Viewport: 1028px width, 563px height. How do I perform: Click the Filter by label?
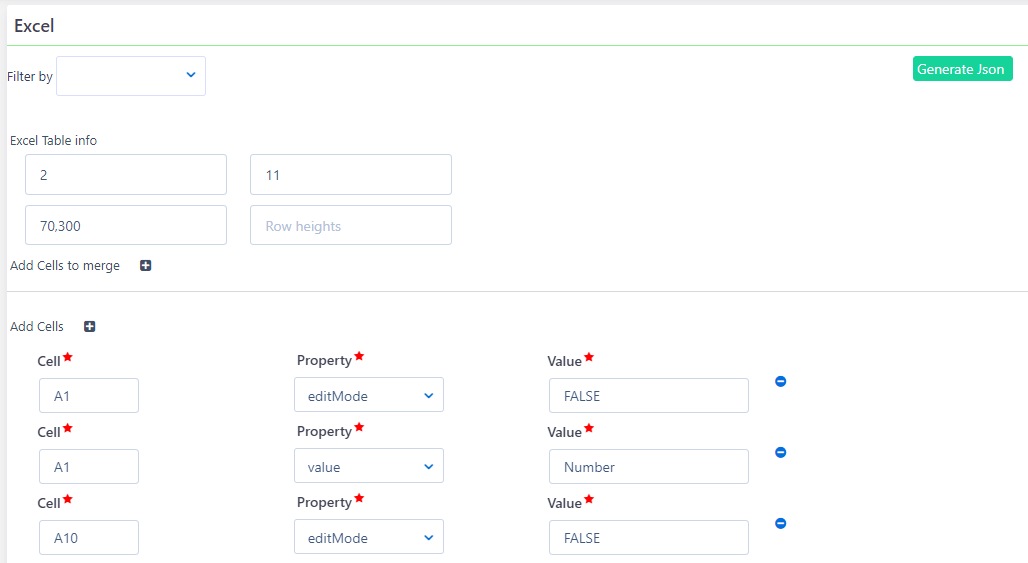(x=30, y=77)
